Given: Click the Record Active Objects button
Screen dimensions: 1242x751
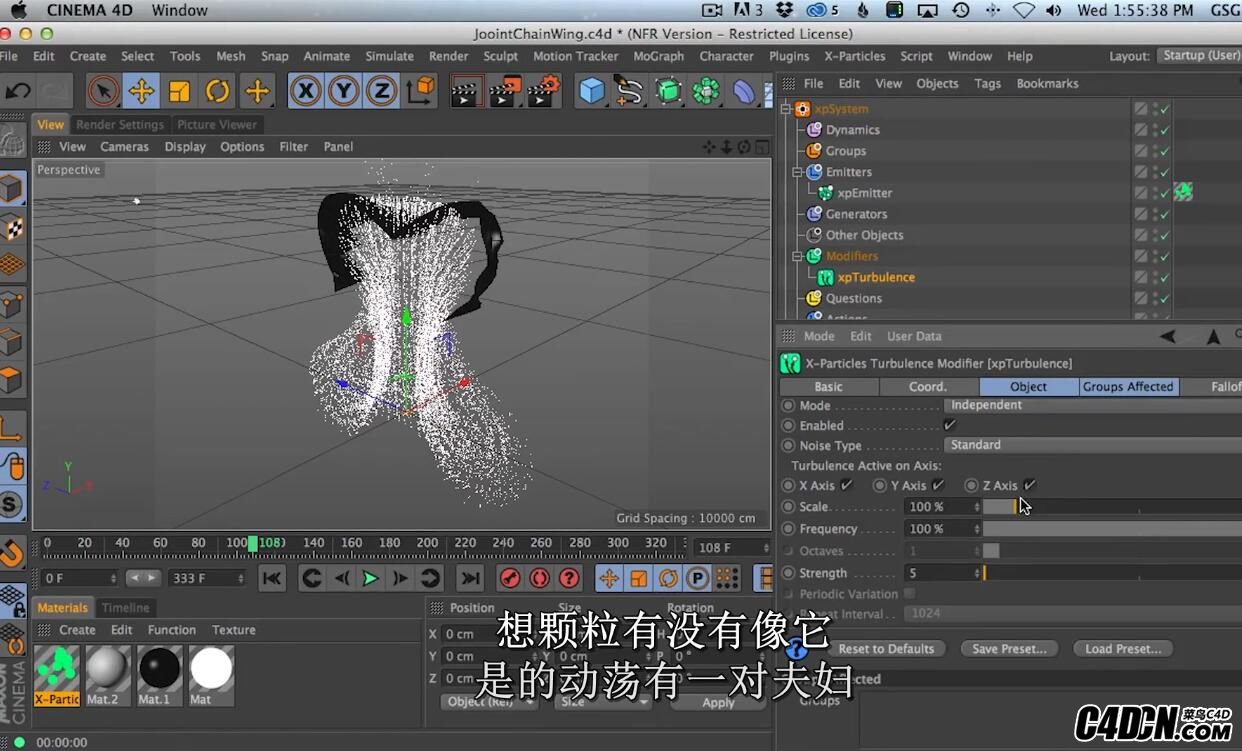Looking at the screenshot, I should click(x=510, y=578).
